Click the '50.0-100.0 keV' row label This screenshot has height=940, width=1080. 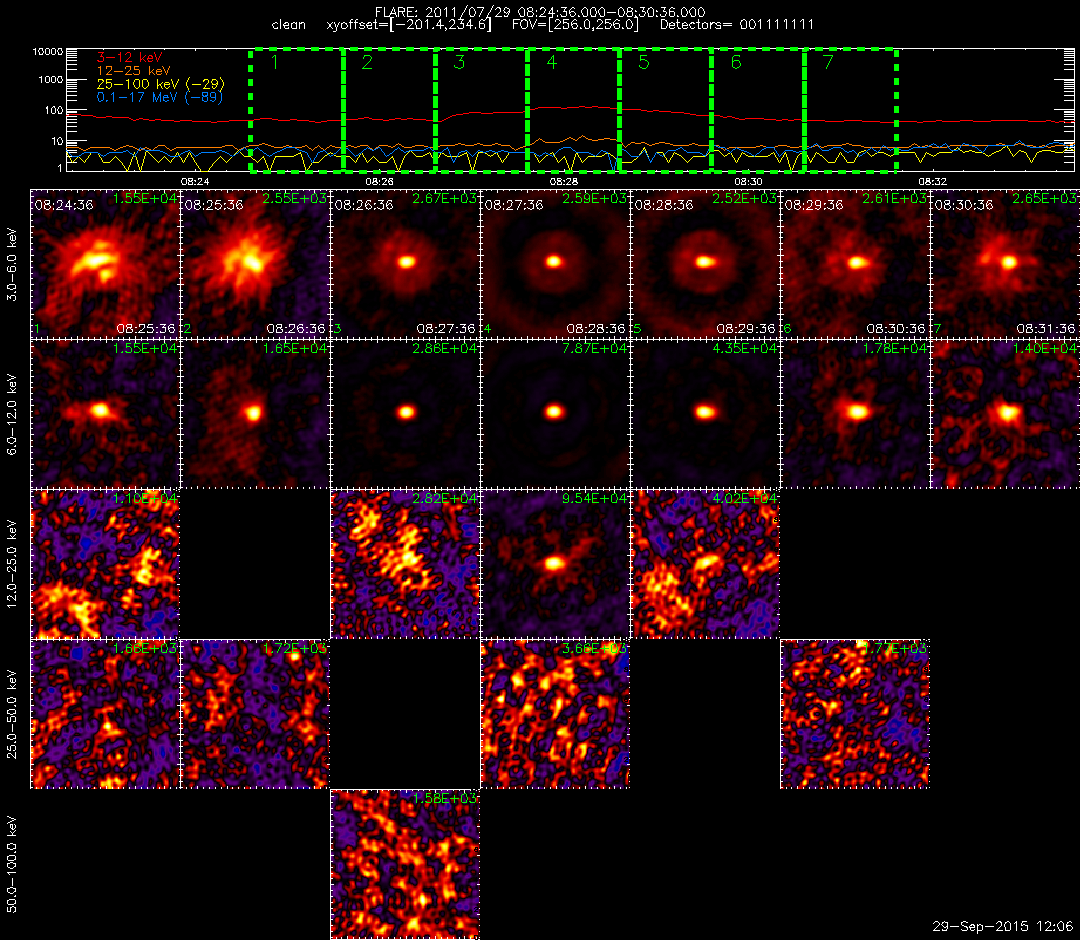point(12,865)
